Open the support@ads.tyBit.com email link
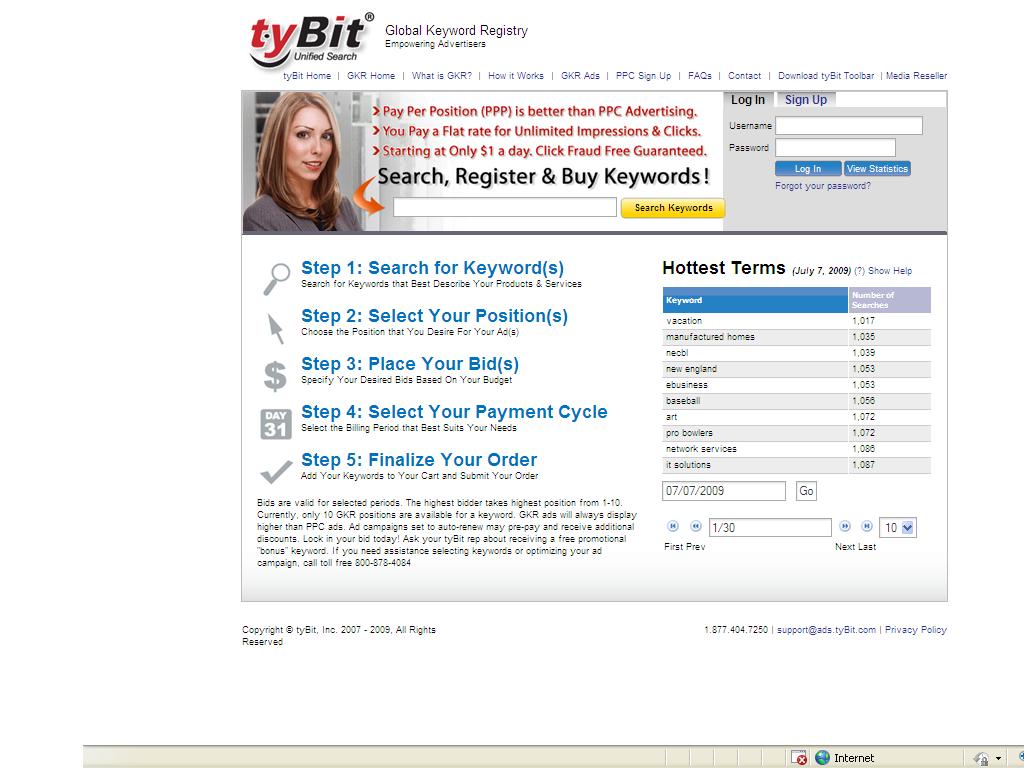Screen dimensions: 1024x768 [826, 630]
